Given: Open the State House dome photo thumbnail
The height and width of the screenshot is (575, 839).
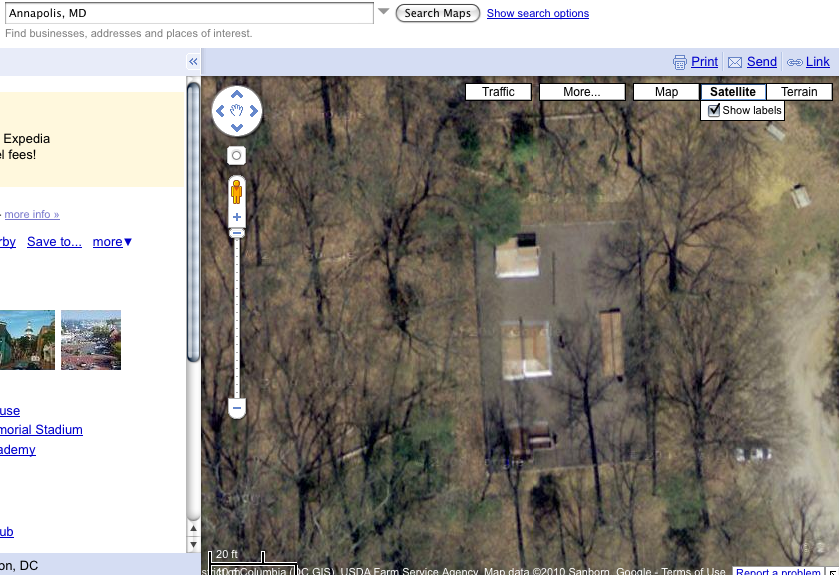Looking at the screenshot, I should pos(27,340).
